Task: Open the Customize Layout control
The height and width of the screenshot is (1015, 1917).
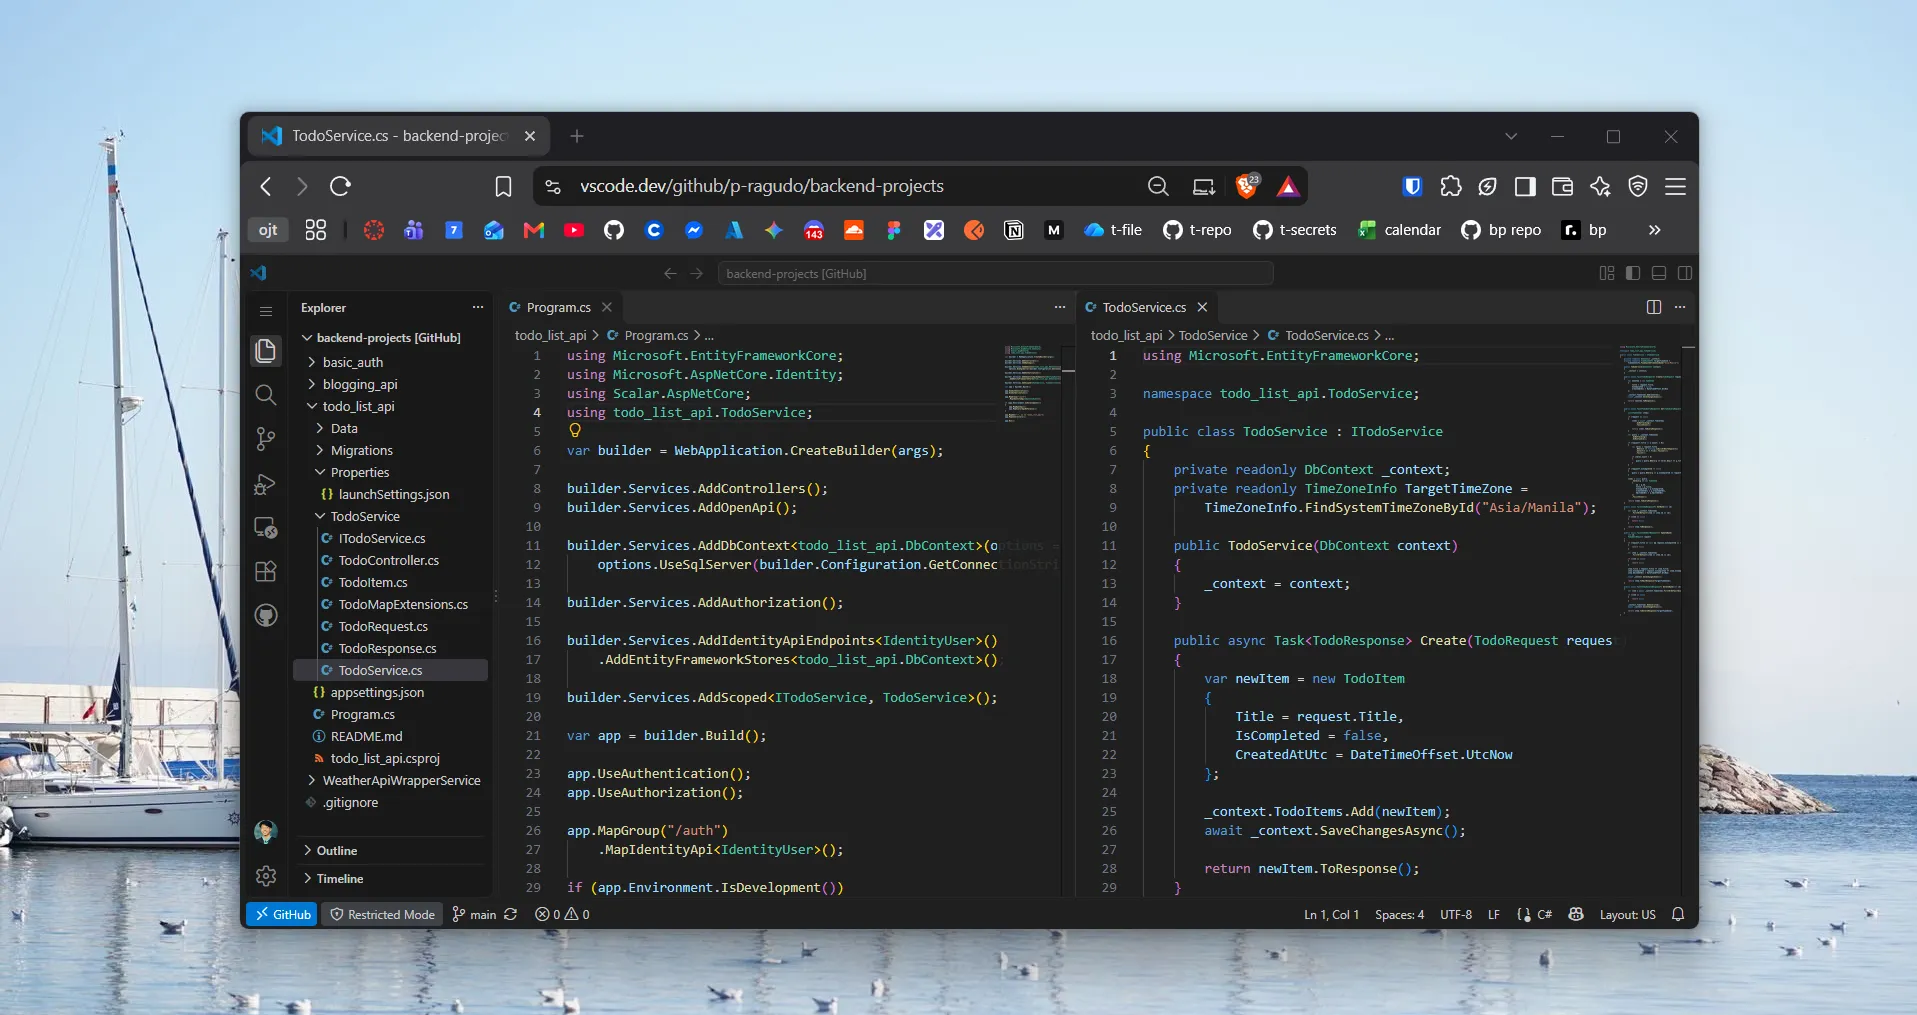Action: click(x=1607, y=273)
